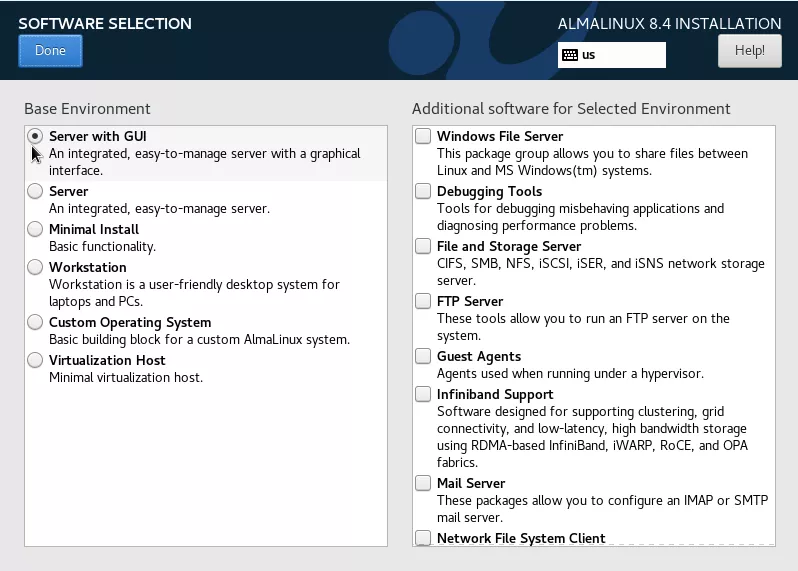This screenshot has height=571, width=798.
Task: Open the Help! button
Action: (x=750, y=51)
